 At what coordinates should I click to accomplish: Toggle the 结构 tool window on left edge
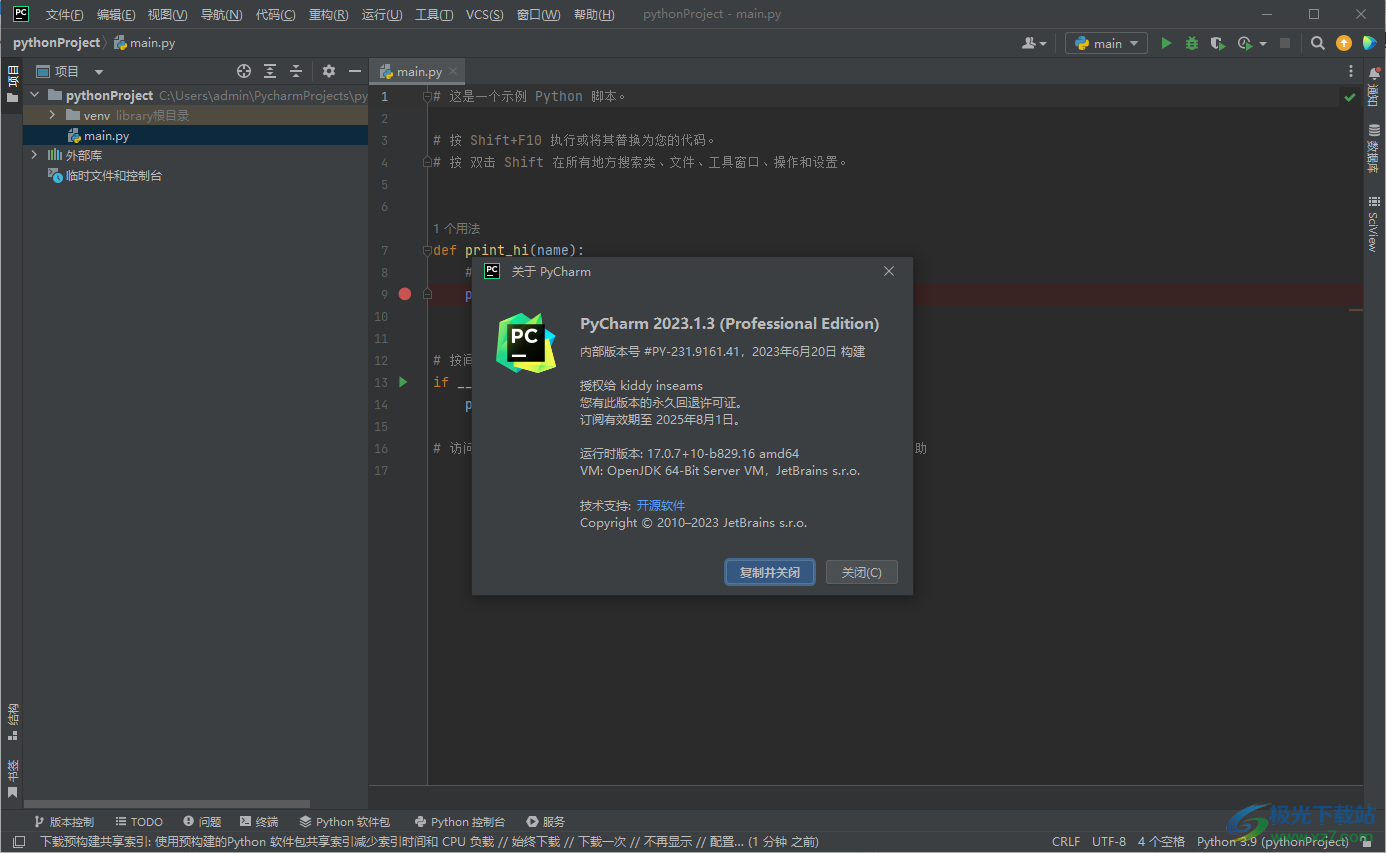(x=12, y=722)
